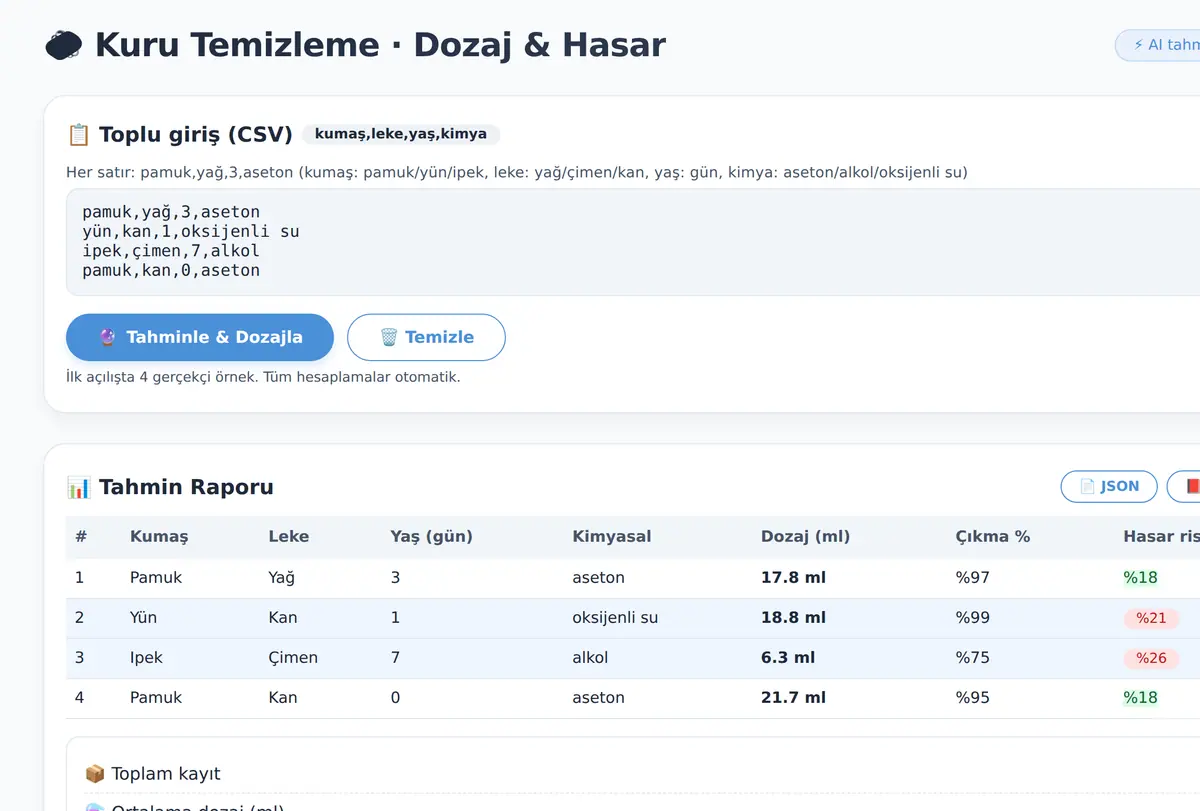Screen dimensions: 1200x811
Task: Select the 6.3 ml dosage cell
Action: tap(788, 657)
